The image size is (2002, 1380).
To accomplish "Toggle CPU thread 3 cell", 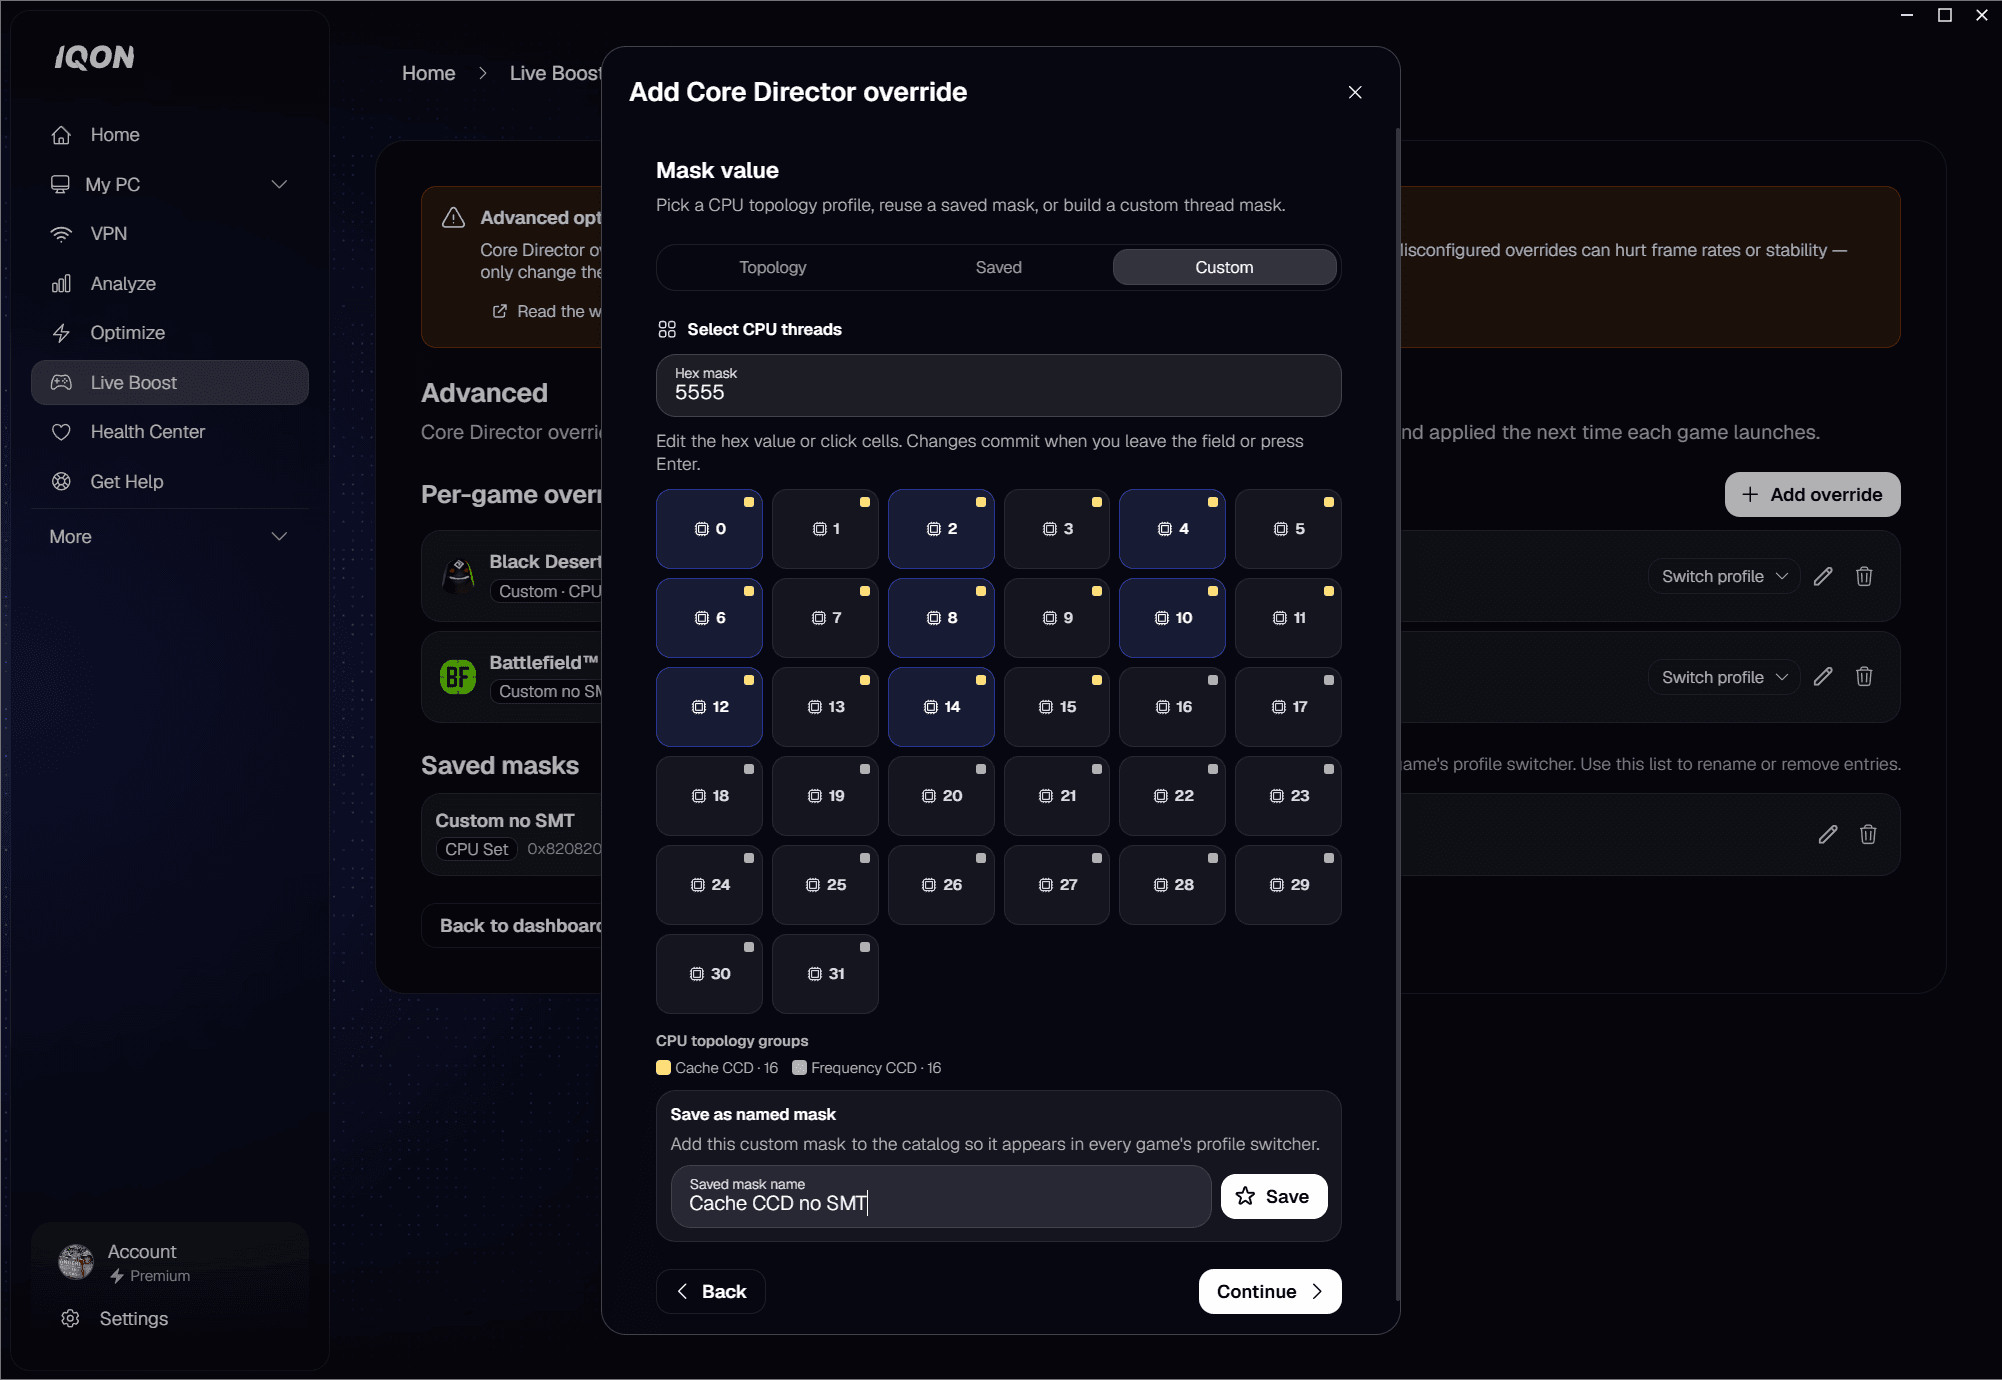I will pos(1057,529).
